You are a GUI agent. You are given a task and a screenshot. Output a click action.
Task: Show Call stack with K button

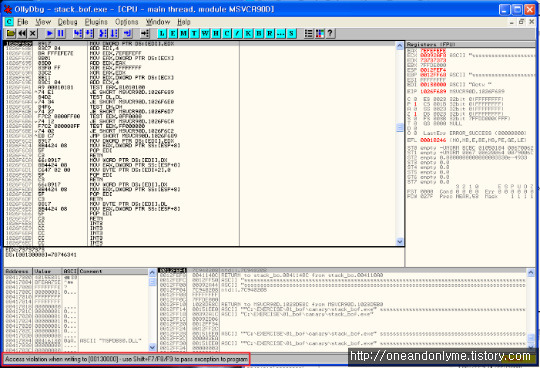point(248,33)
